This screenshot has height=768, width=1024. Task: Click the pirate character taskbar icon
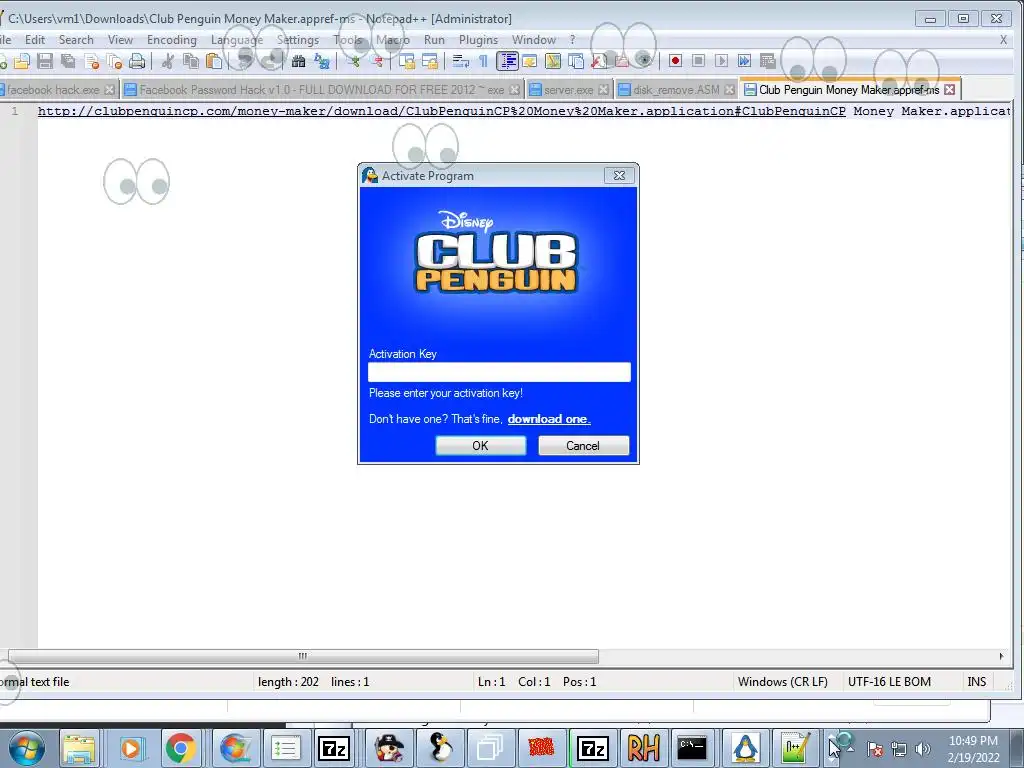tap(389, 748)
